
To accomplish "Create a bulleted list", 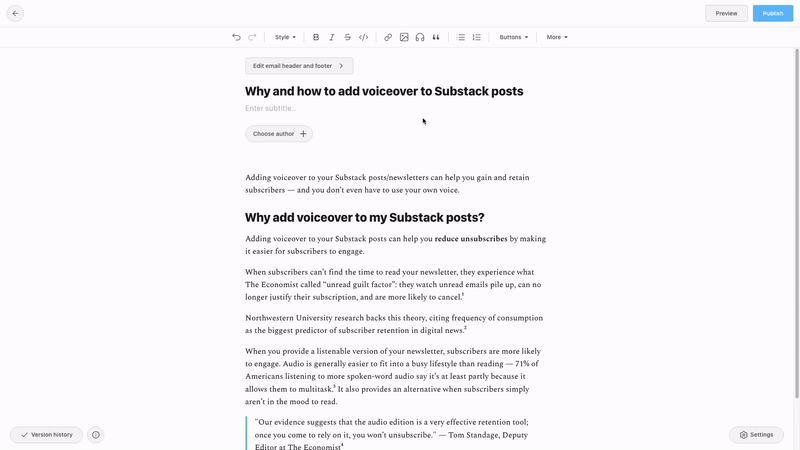I will (x=461, y=37).
